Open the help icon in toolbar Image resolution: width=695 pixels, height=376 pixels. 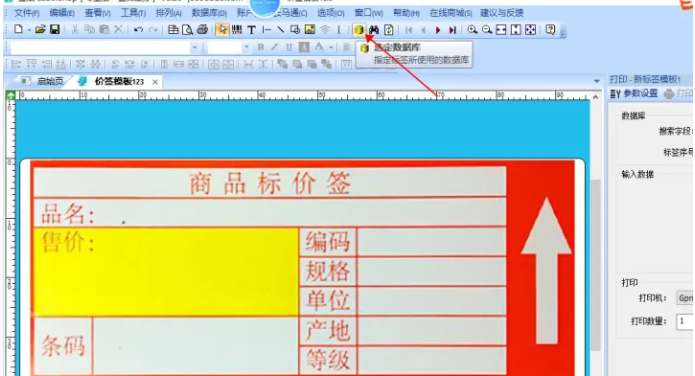pos(550,30)
